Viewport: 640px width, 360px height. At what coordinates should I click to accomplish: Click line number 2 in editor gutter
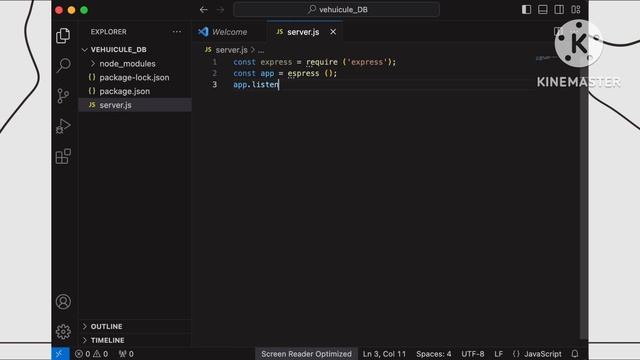tap(215, 73)
